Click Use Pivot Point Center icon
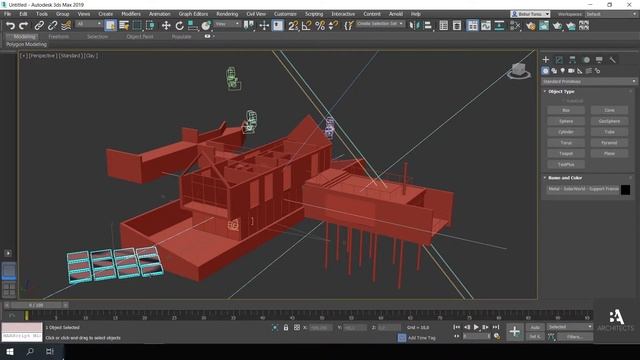Image resolution: width=640 pixels, height=360 pixels. (x=249, y=26)
